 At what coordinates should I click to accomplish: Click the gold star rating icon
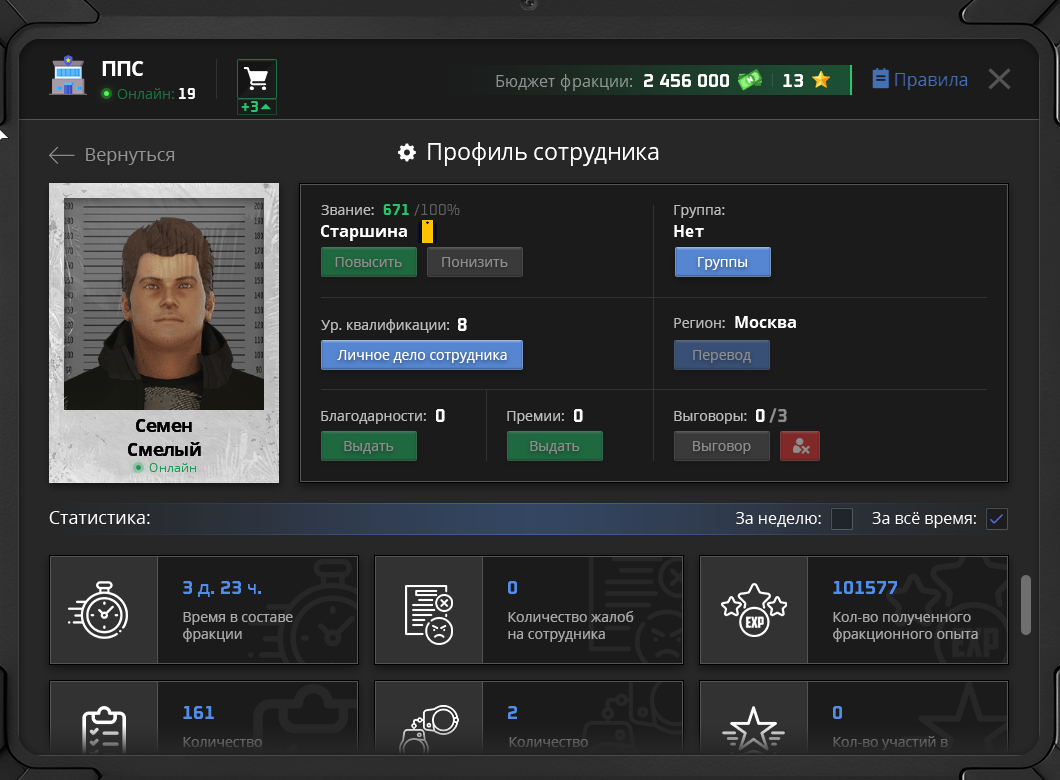[x=821, y=81]
